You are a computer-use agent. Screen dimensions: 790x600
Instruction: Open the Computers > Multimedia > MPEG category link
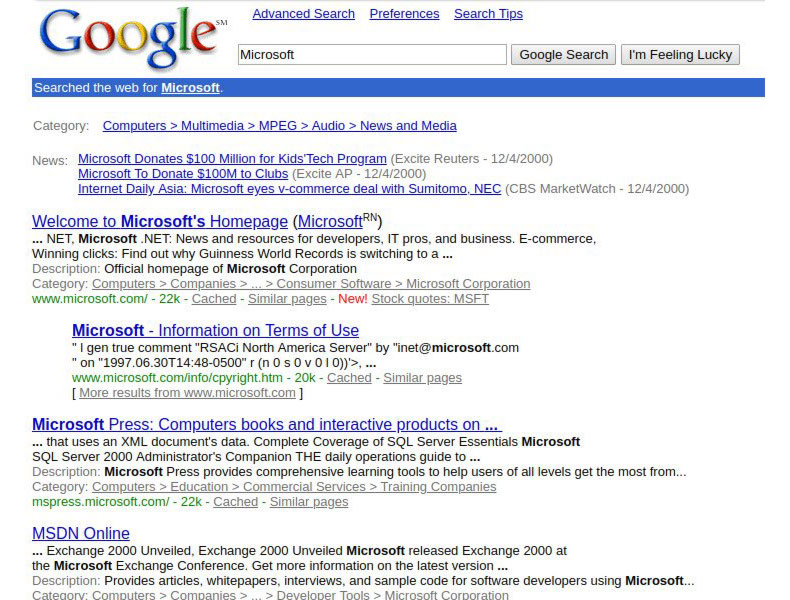pyautogui.click(x=280, y=125)
